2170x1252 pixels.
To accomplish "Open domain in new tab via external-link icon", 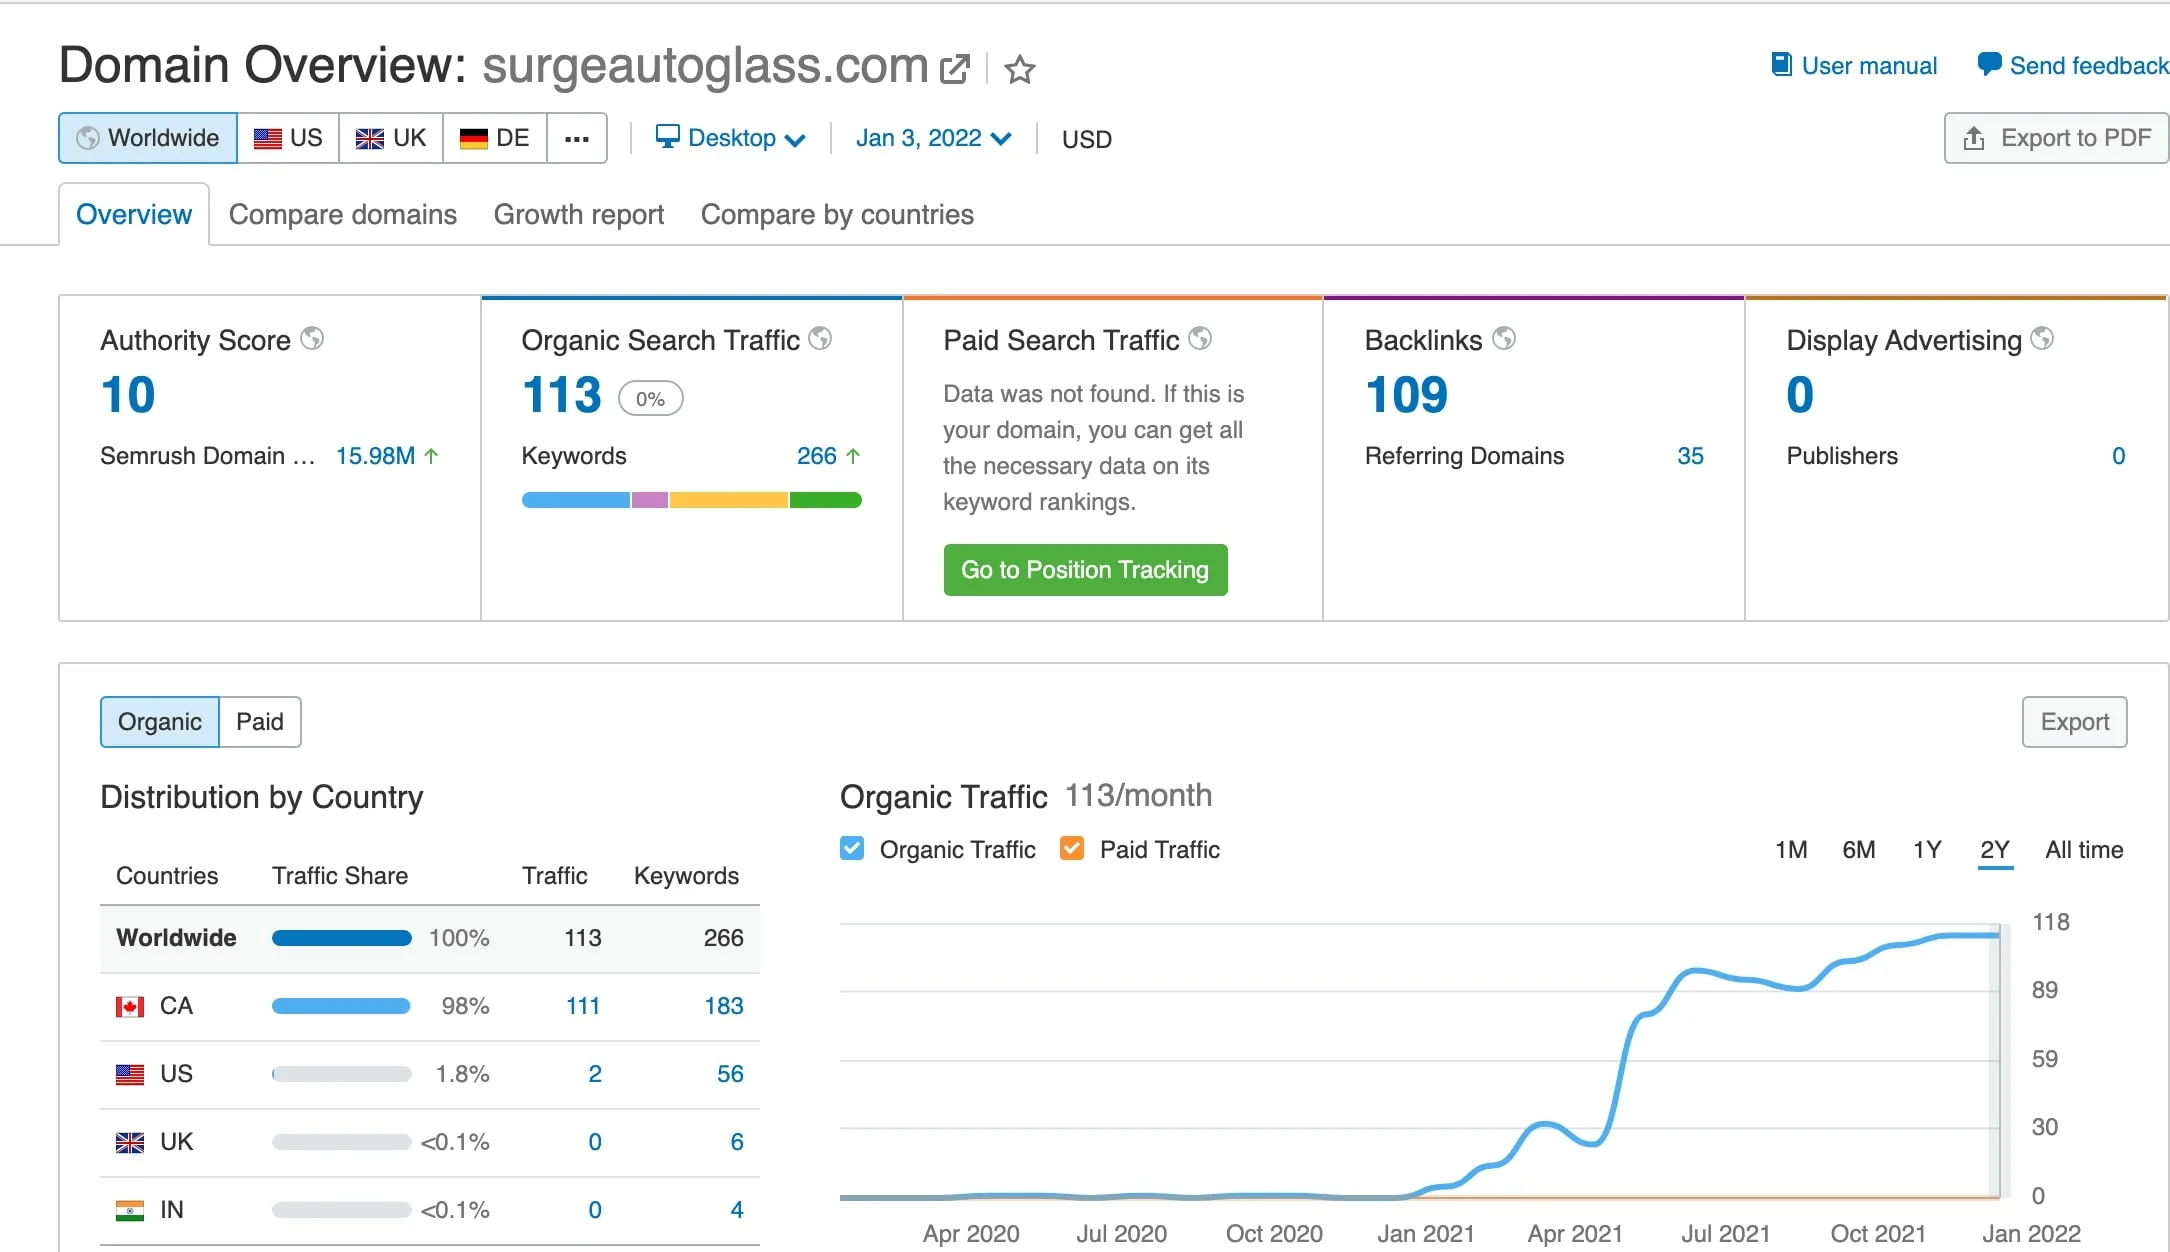I will pyautogui.click(x=954, y=69).
